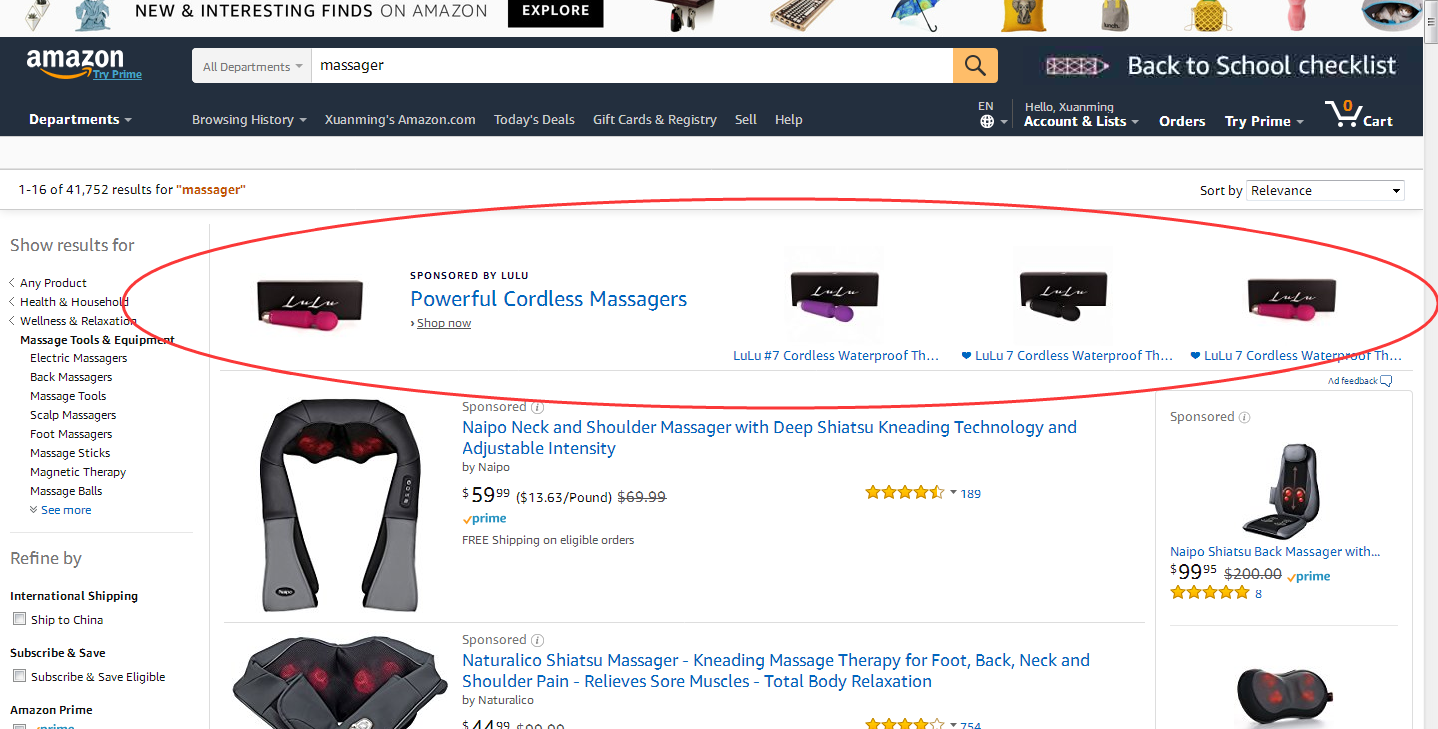Image resolution: width=1438 pixels, height=729 pixels.
Task: Click info icon beside Naturalico Sponsored label
Action: [x=537, y=640]
